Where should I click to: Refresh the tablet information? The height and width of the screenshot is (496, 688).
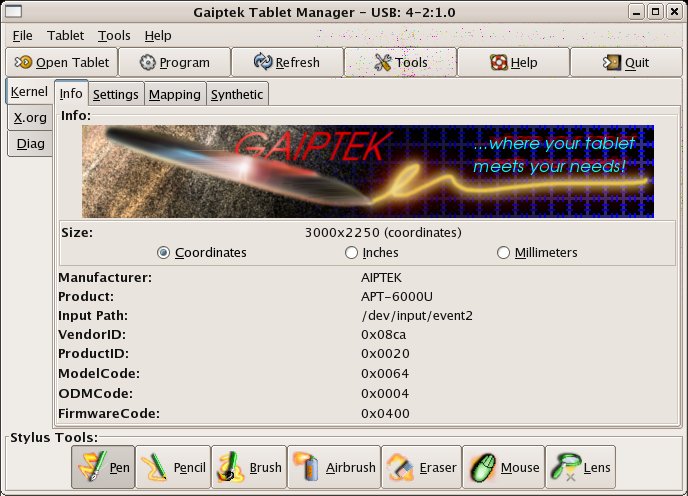click(x=287, y=62)
